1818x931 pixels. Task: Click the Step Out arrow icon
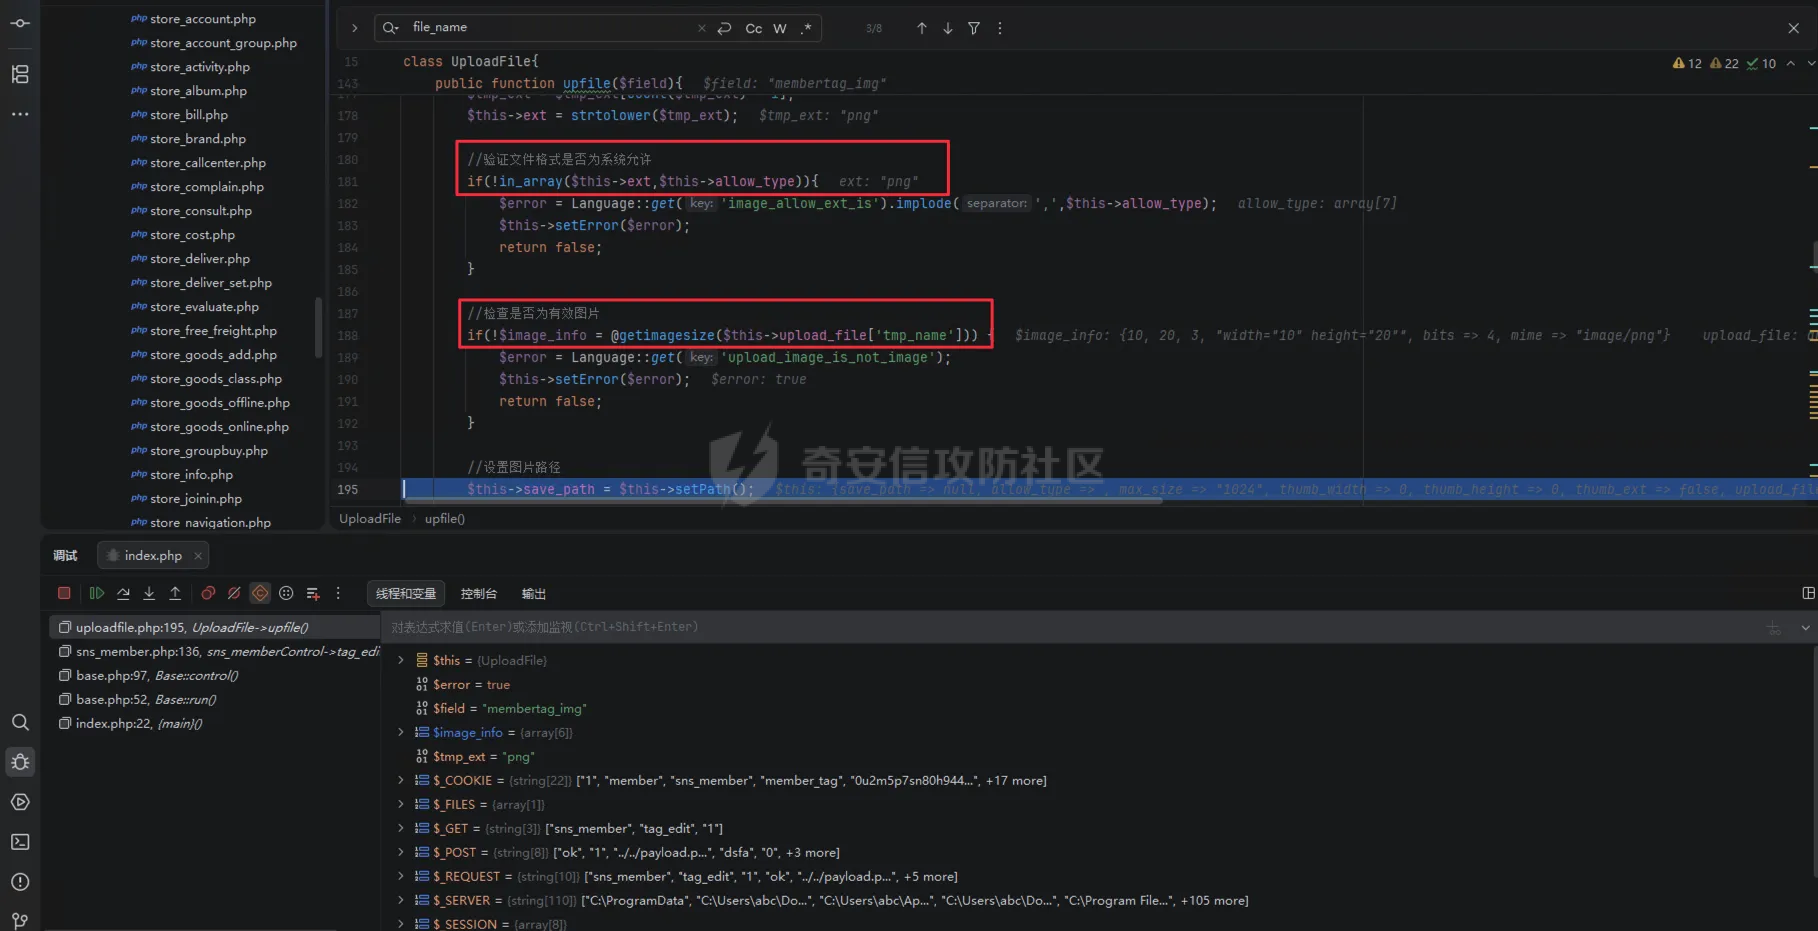[175, 593]
